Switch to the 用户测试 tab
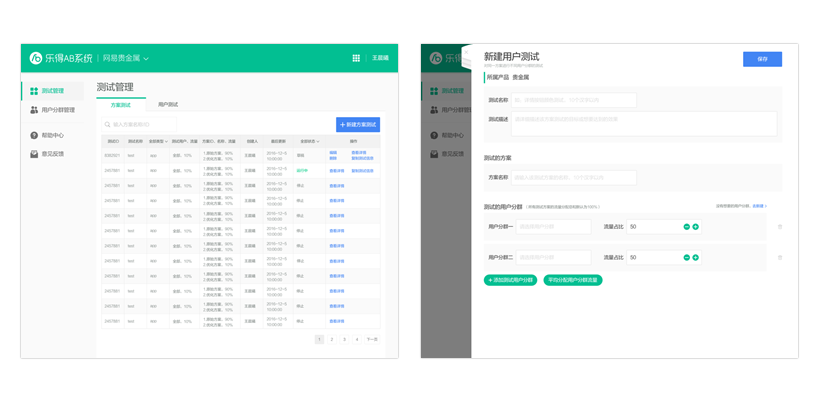 click(x=168, y=105)
